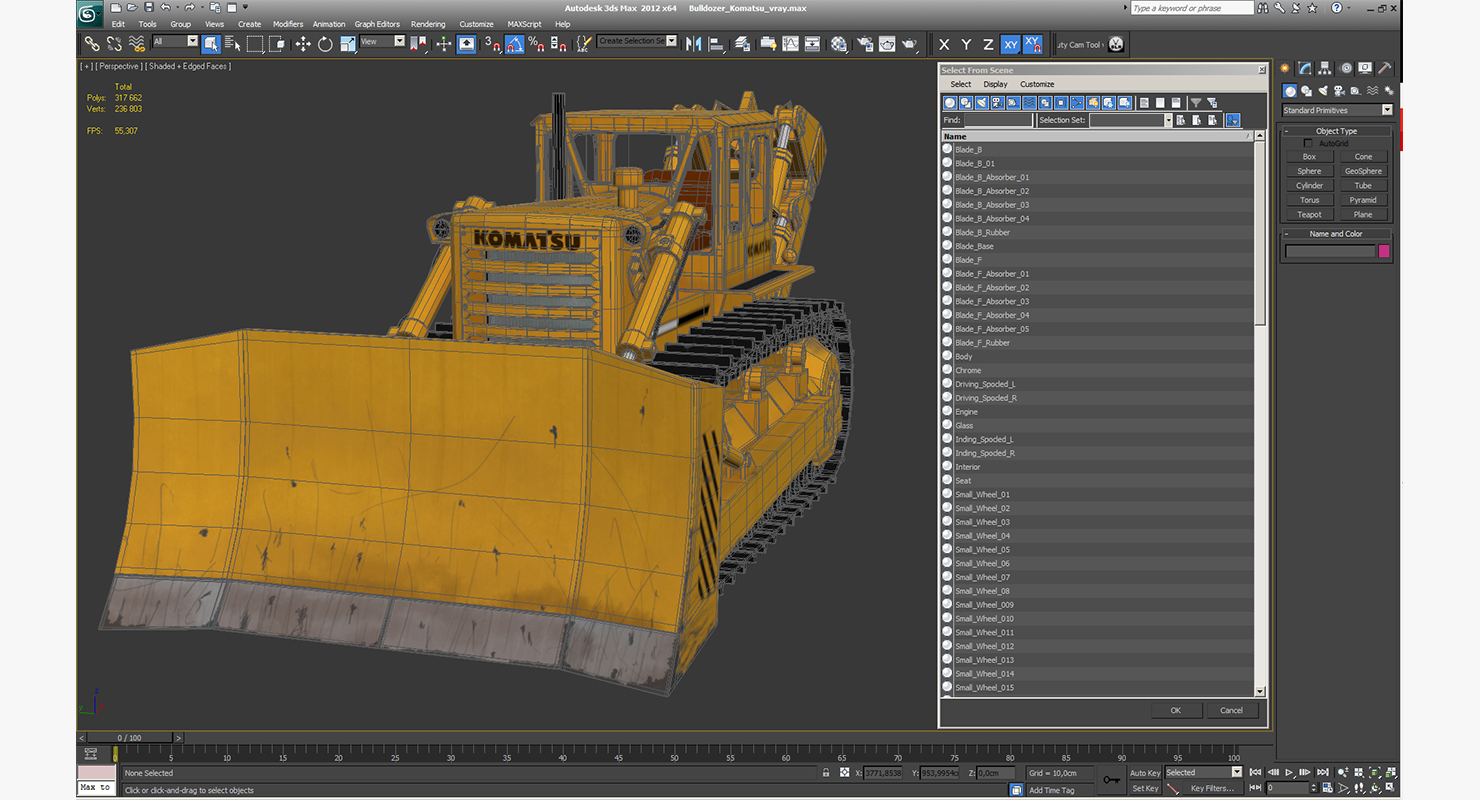
Task: Open the Graph Editors menu
Action: 377,24
